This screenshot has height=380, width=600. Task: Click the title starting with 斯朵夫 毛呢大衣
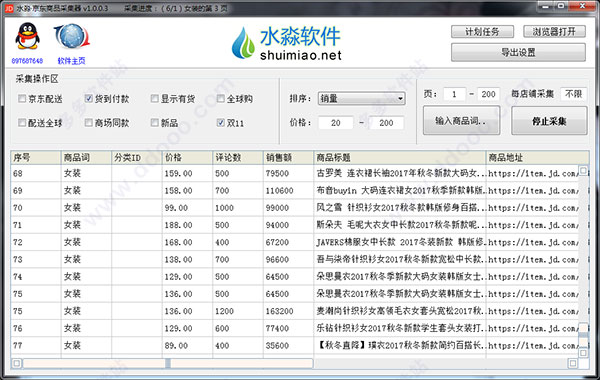click(x=401, y=225)
